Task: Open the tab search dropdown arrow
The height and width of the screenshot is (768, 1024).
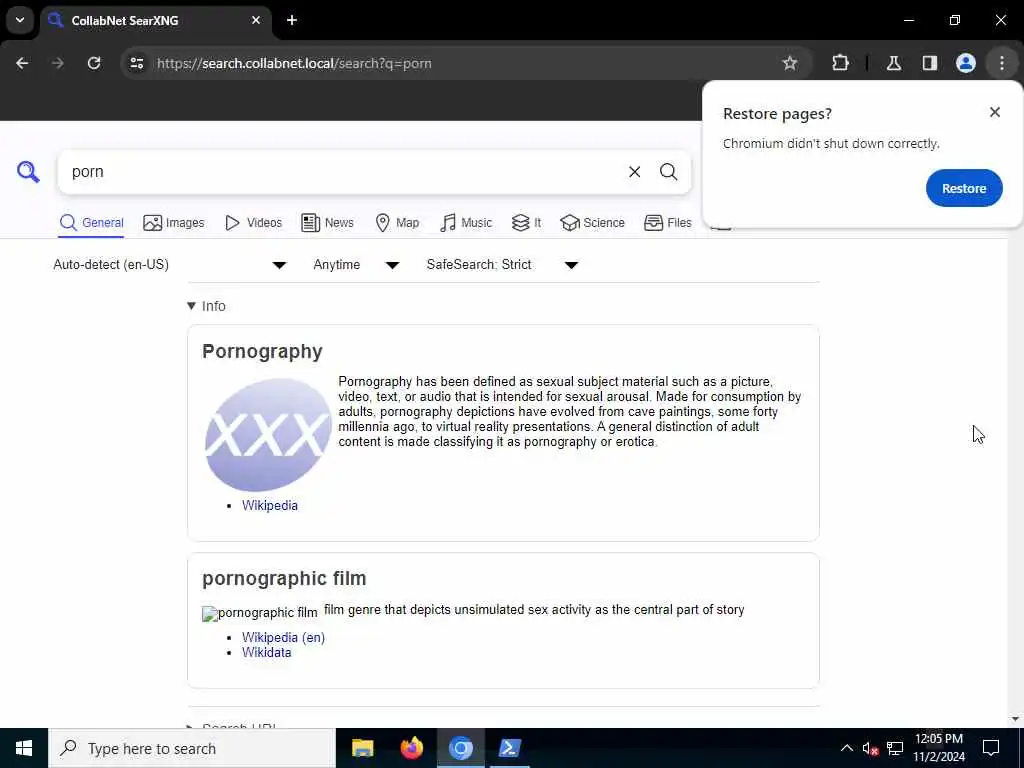Action: coord(20,20)
